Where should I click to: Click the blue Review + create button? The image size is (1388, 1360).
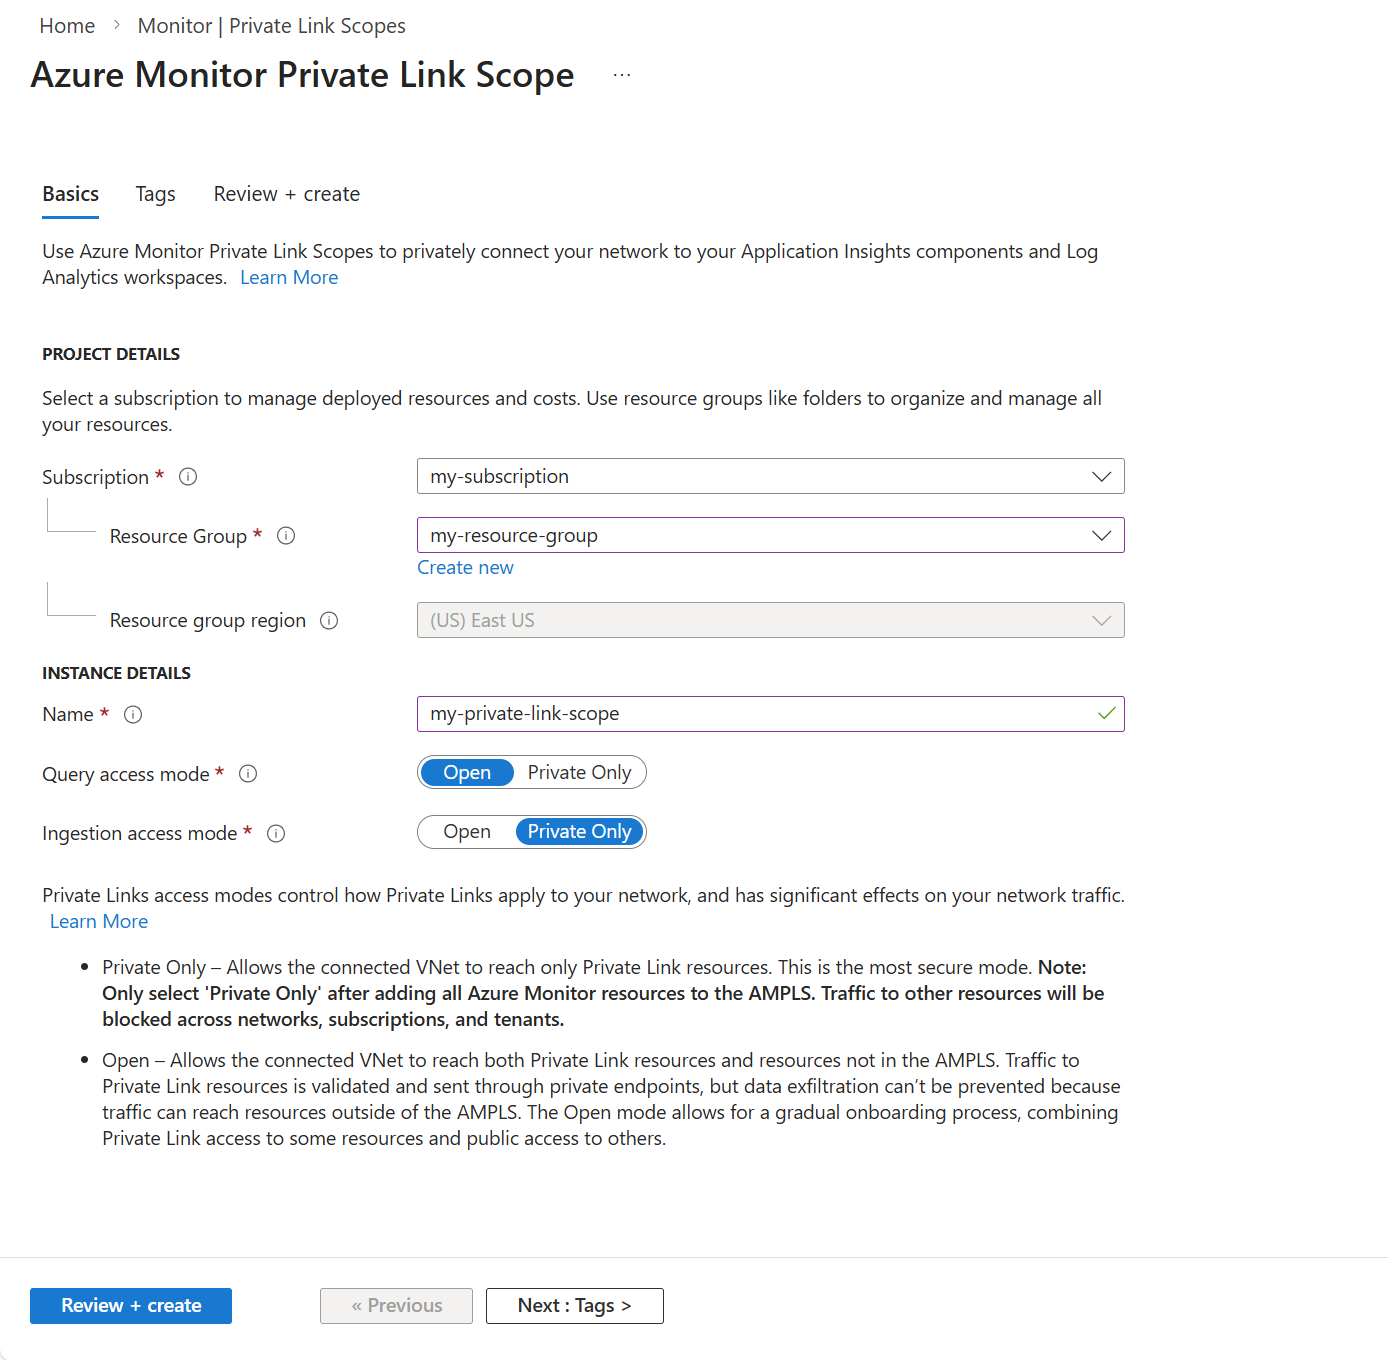[x=131, y=1306]
